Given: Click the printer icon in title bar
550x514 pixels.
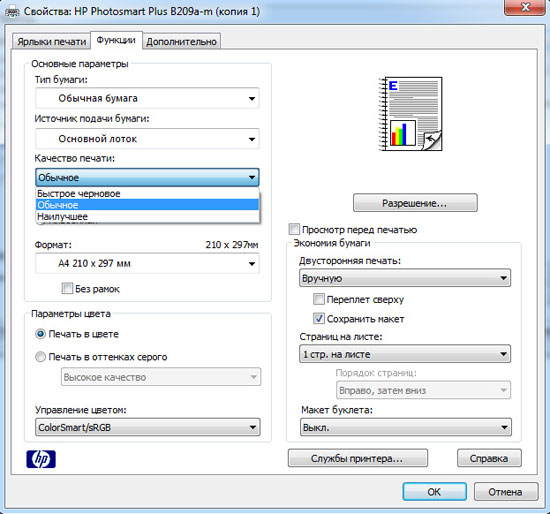Looking at the screenshot, I should click(x=12, y=12).
